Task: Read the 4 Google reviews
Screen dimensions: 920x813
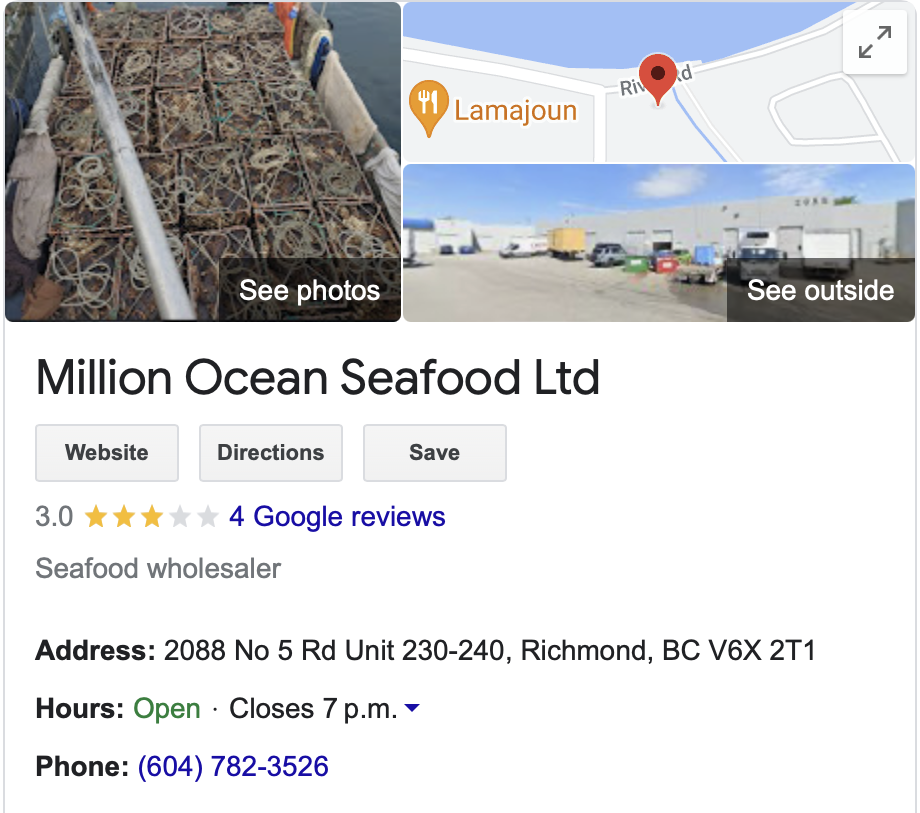Action: coord(337,517)
